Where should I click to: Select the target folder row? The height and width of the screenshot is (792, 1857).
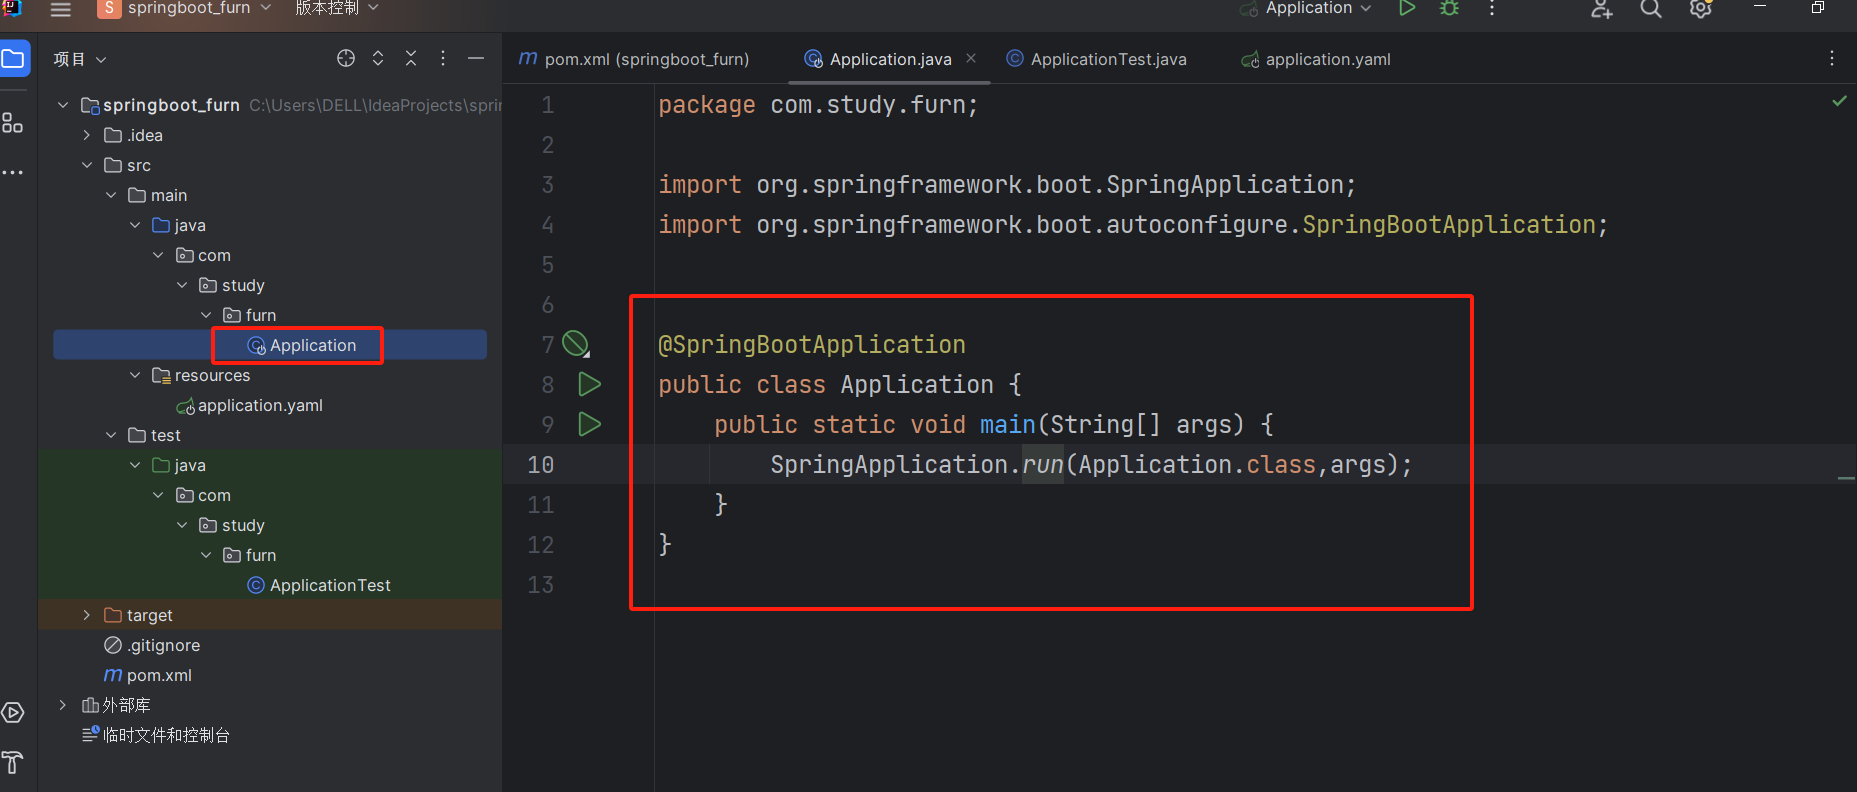[x=270, y=615]
